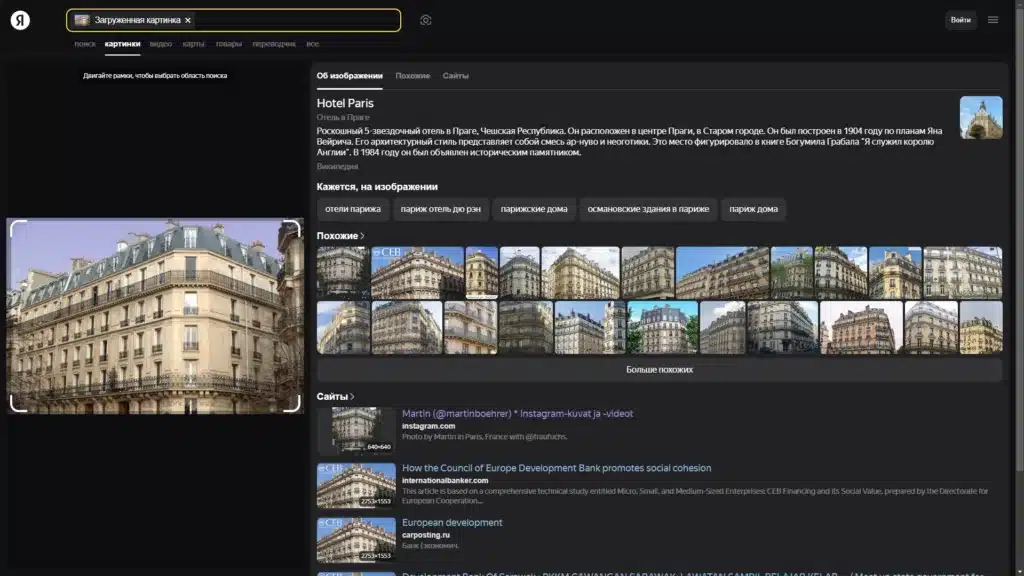
Task: Open the first thumbnail in second similar row
Action: [343, 327]
